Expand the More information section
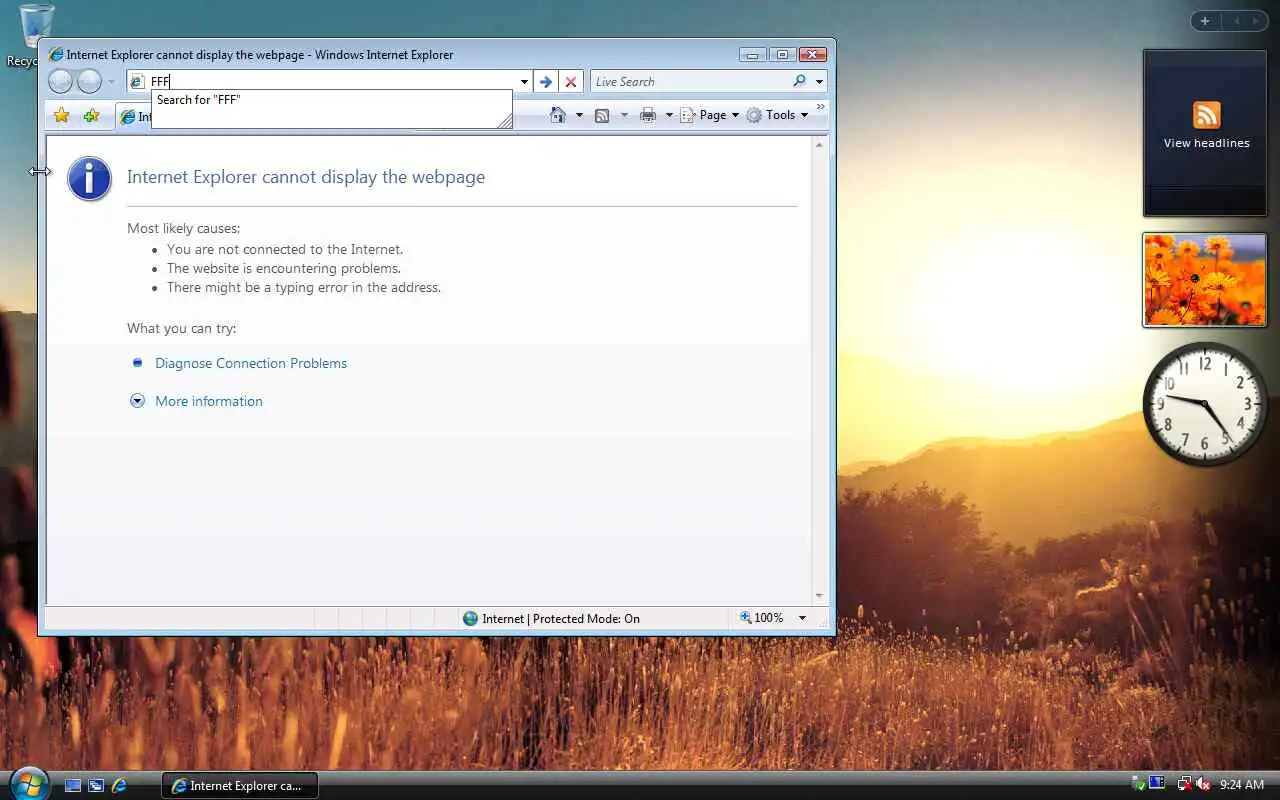This screenshot has width=1280, height=800. click(138, 401)
